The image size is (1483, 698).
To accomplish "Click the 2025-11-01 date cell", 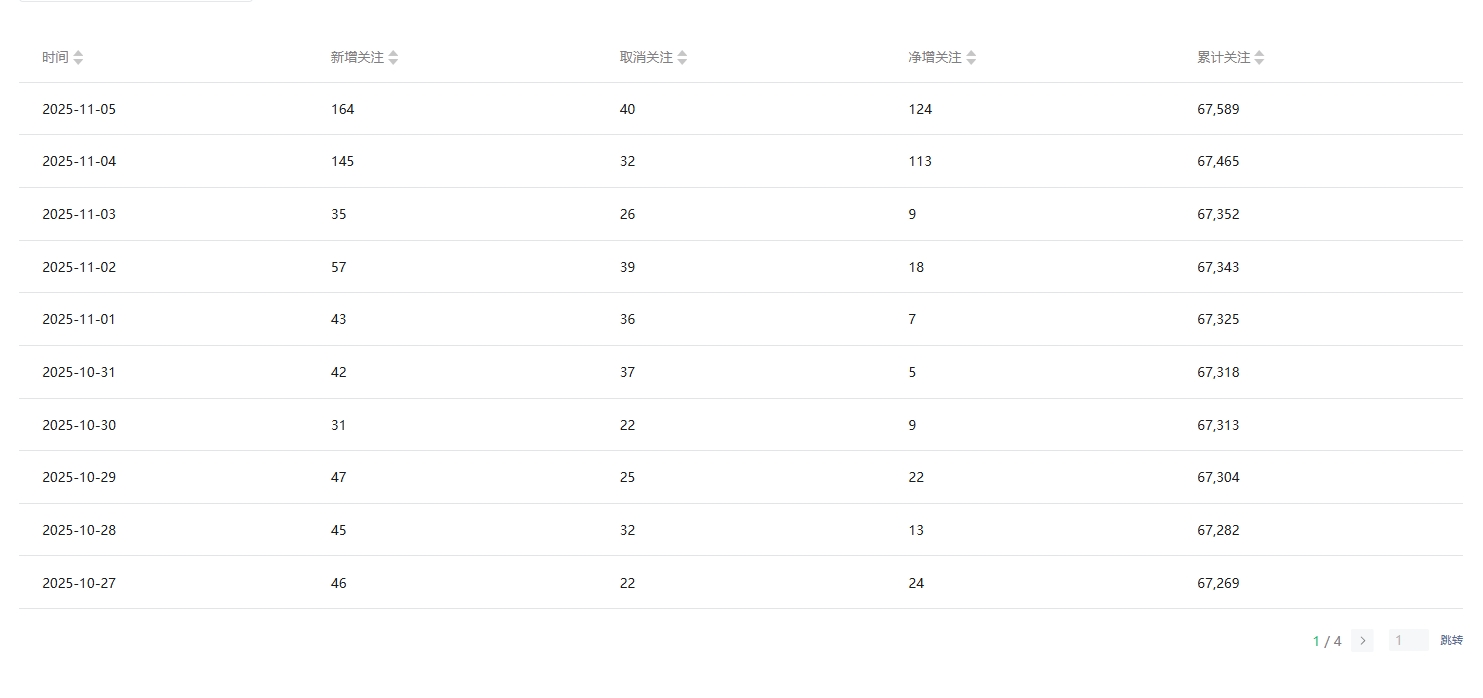I will [79, 319].
